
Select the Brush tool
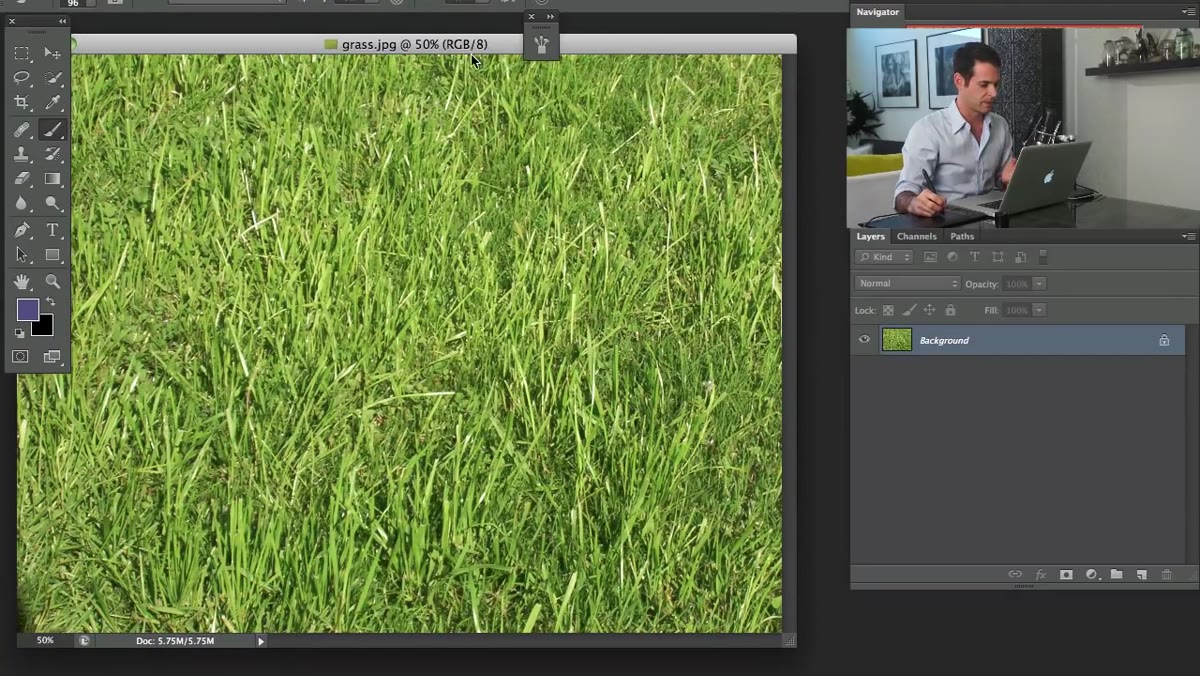pyautogui.click(x=52, y=129)
